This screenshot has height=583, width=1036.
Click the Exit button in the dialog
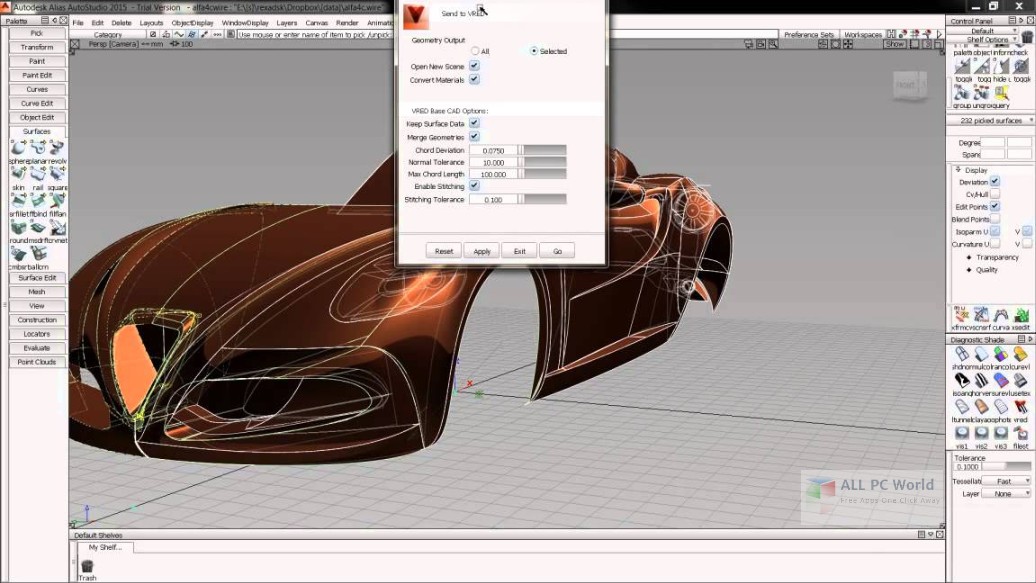pyautogui.click(x=519, y=251)
